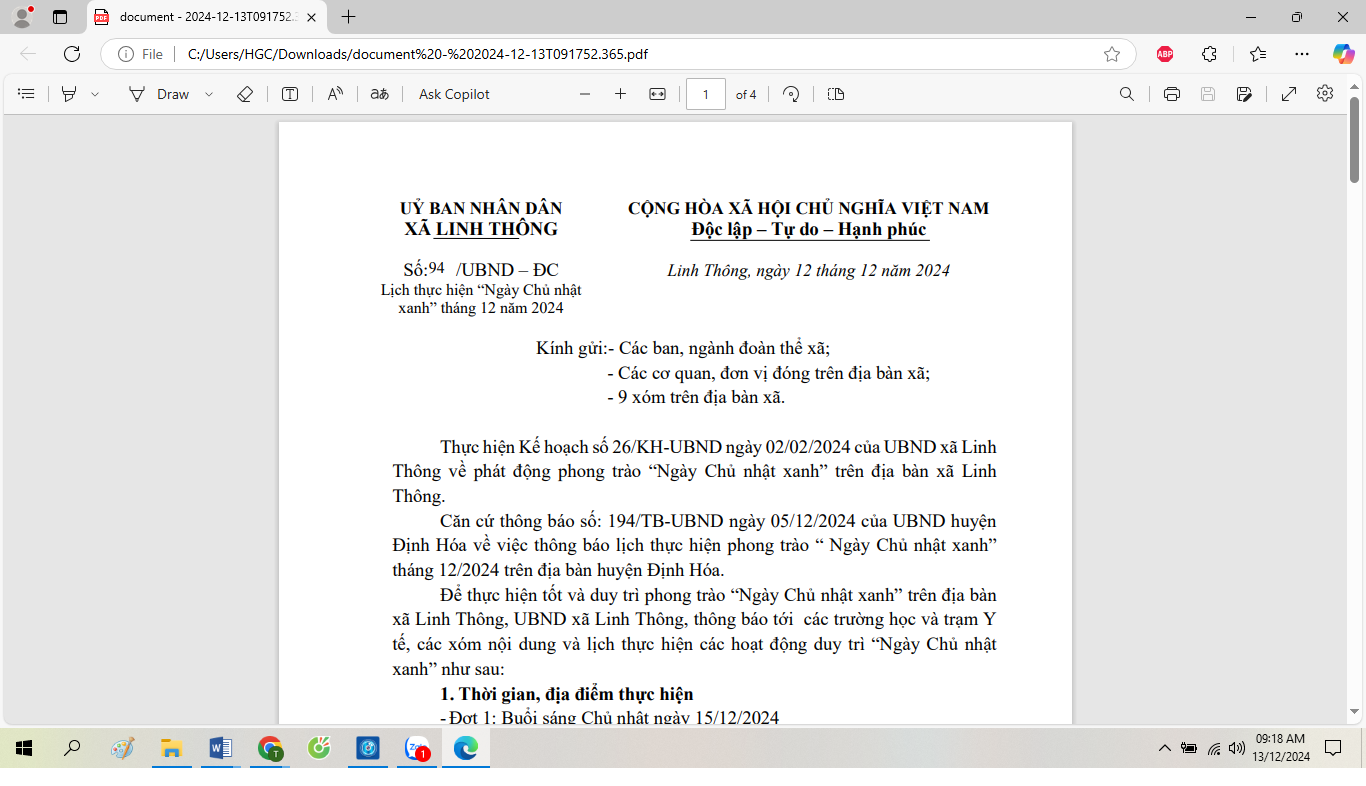Click the document number "/UBND – ĐC"

pos(507,270)
